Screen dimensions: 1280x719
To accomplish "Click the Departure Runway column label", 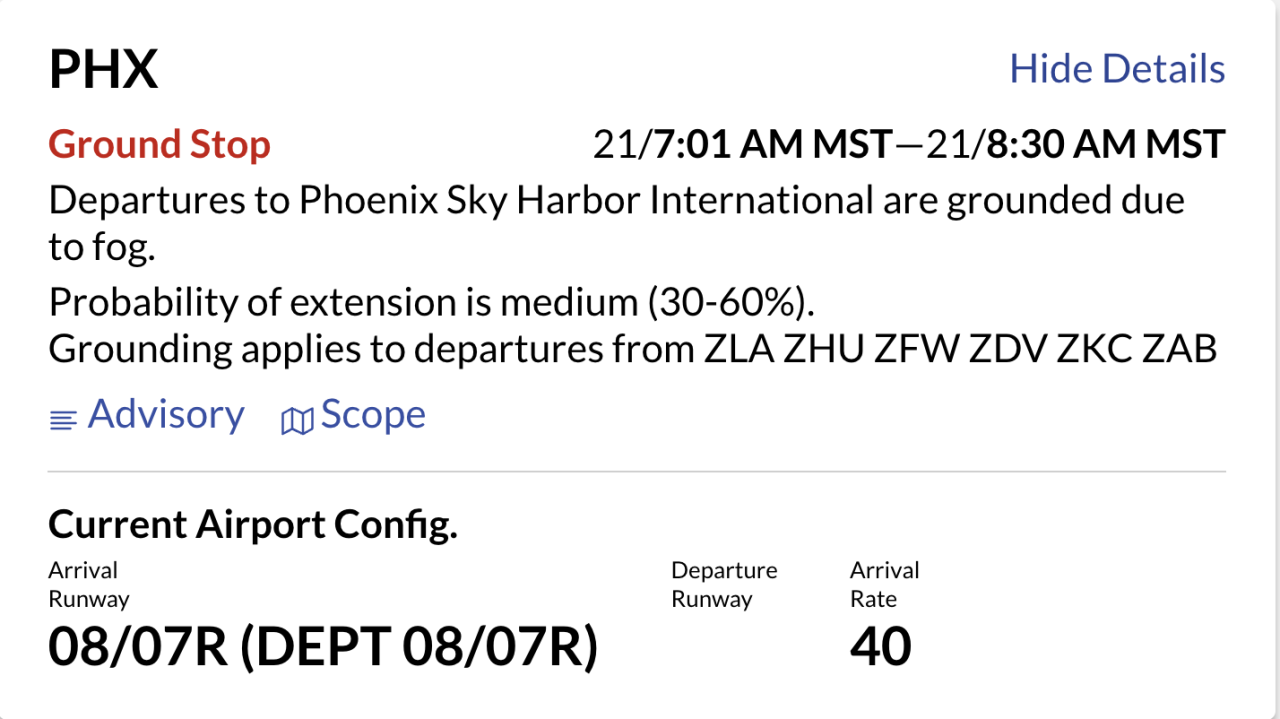I will [724, 584].
